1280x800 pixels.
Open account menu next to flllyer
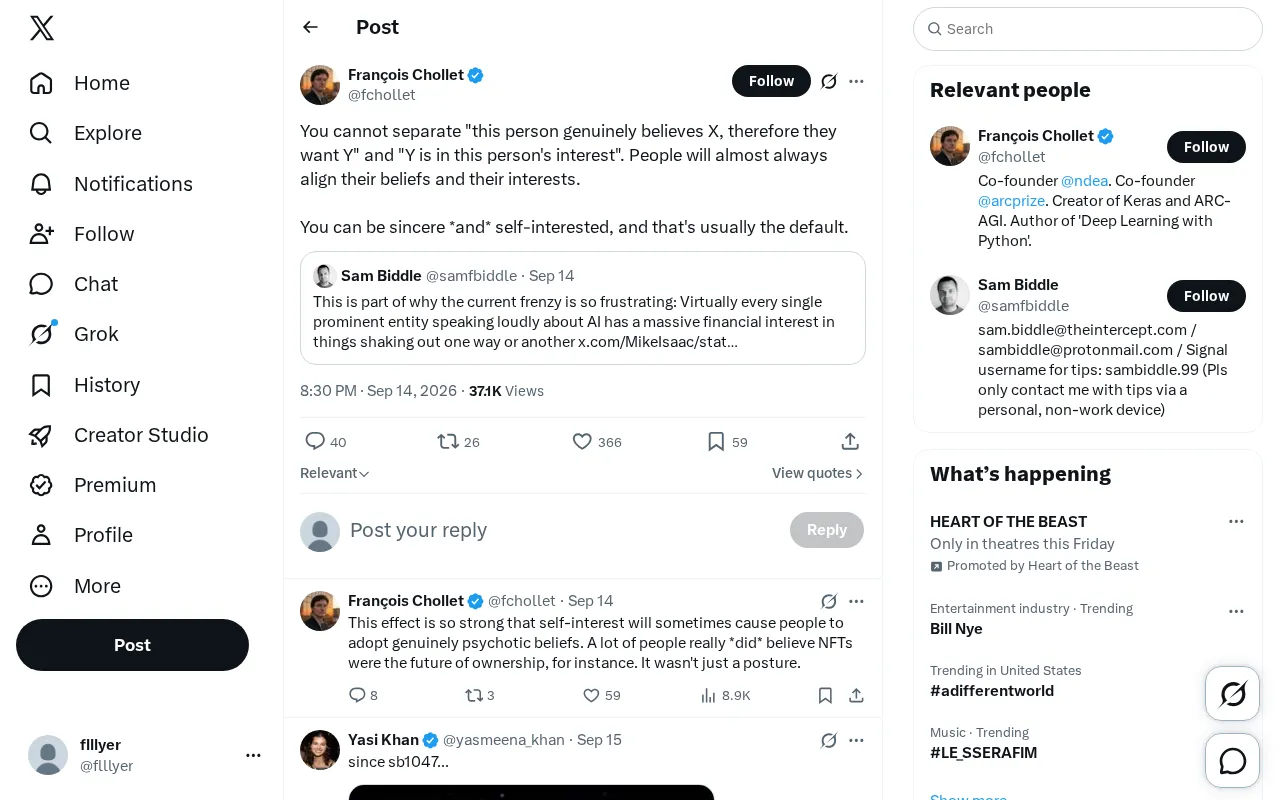pos(253,755)
